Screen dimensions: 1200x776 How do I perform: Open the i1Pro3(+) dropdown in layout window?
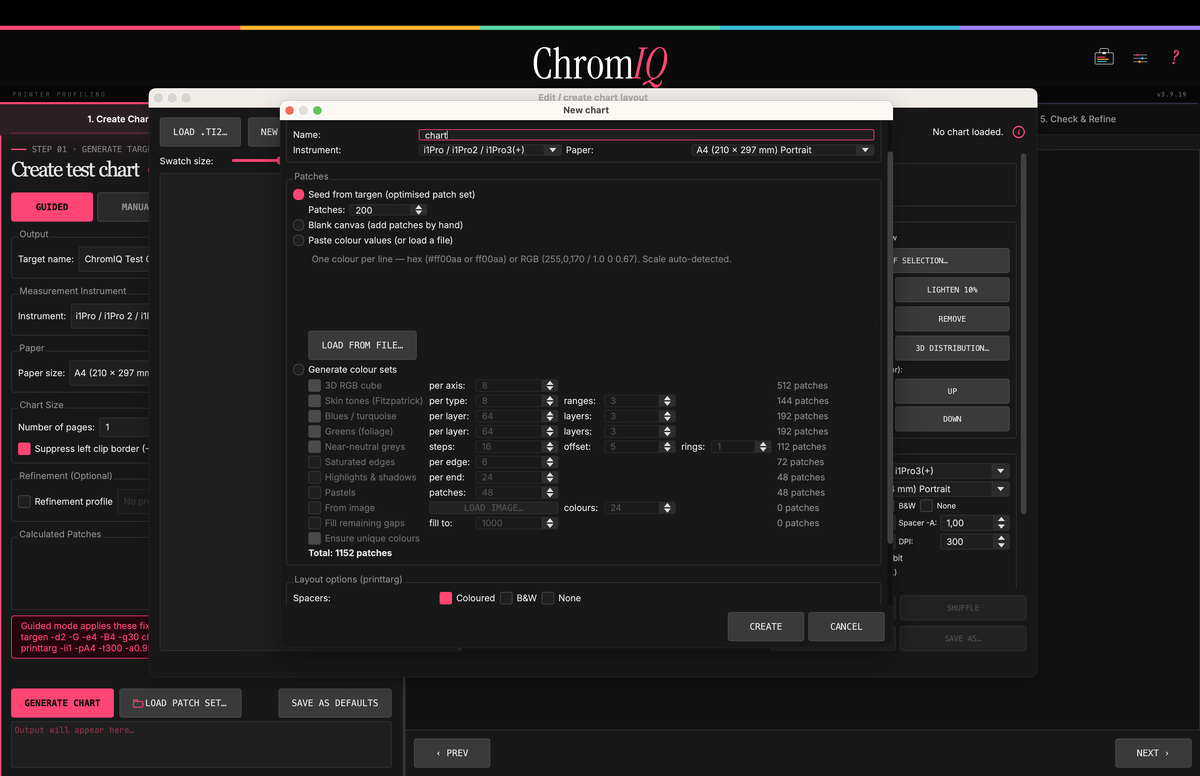951,471
